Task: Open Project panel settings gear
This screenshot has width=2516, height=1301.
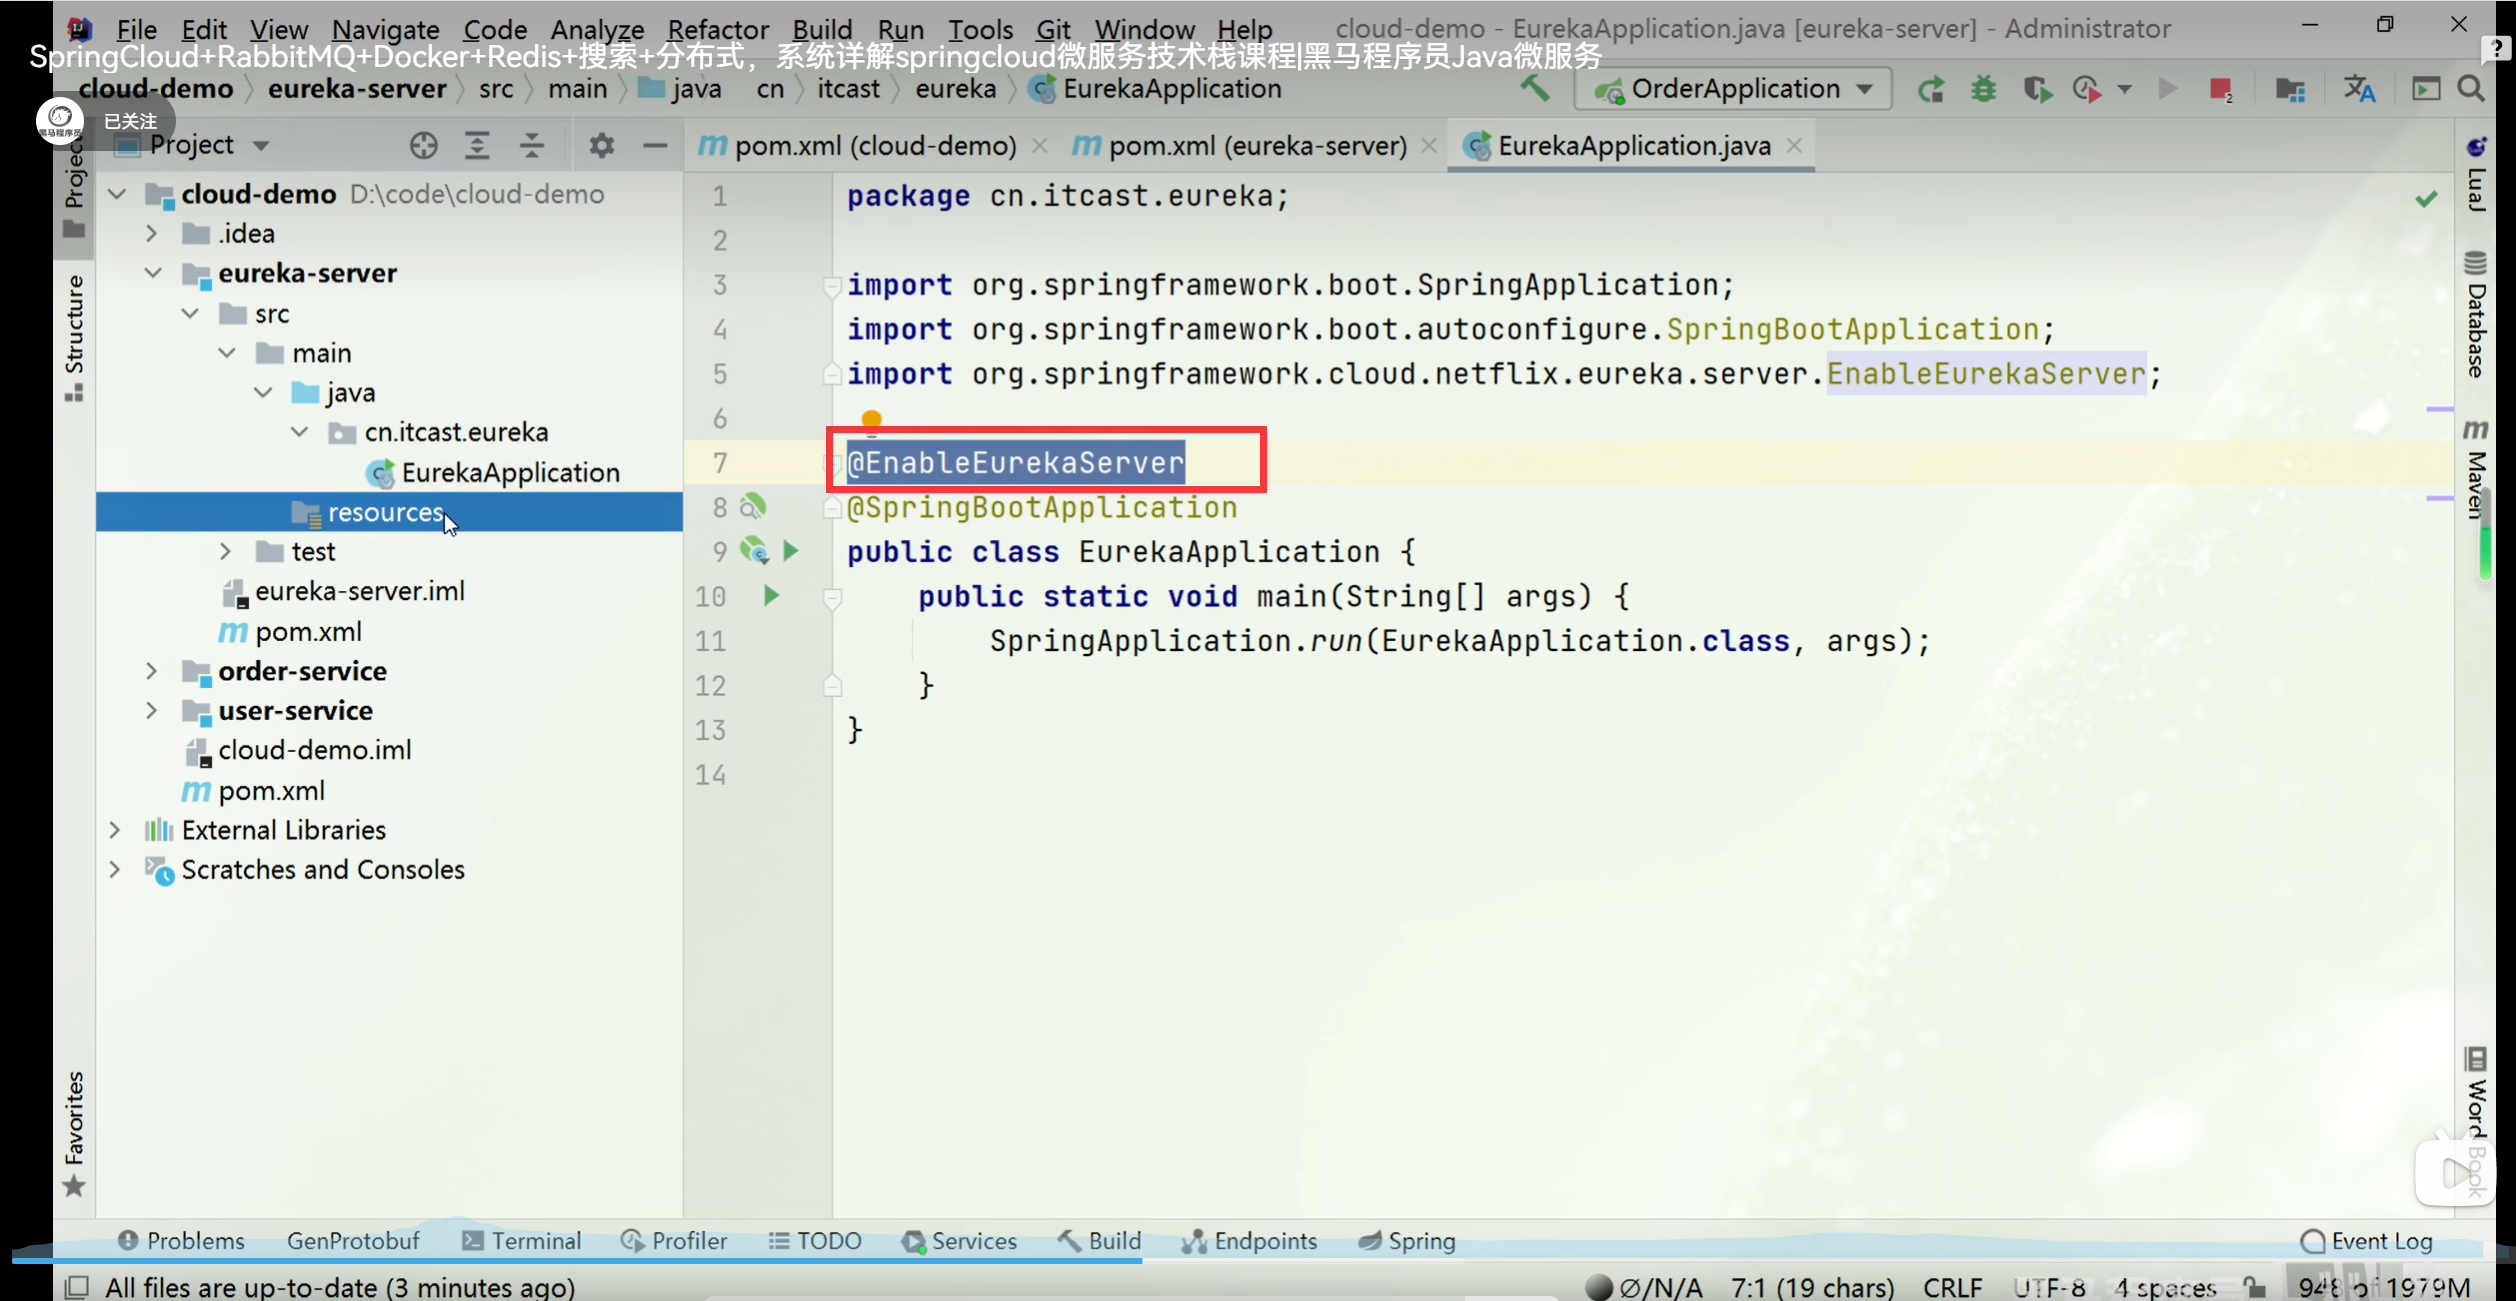Action: [601, 146]
